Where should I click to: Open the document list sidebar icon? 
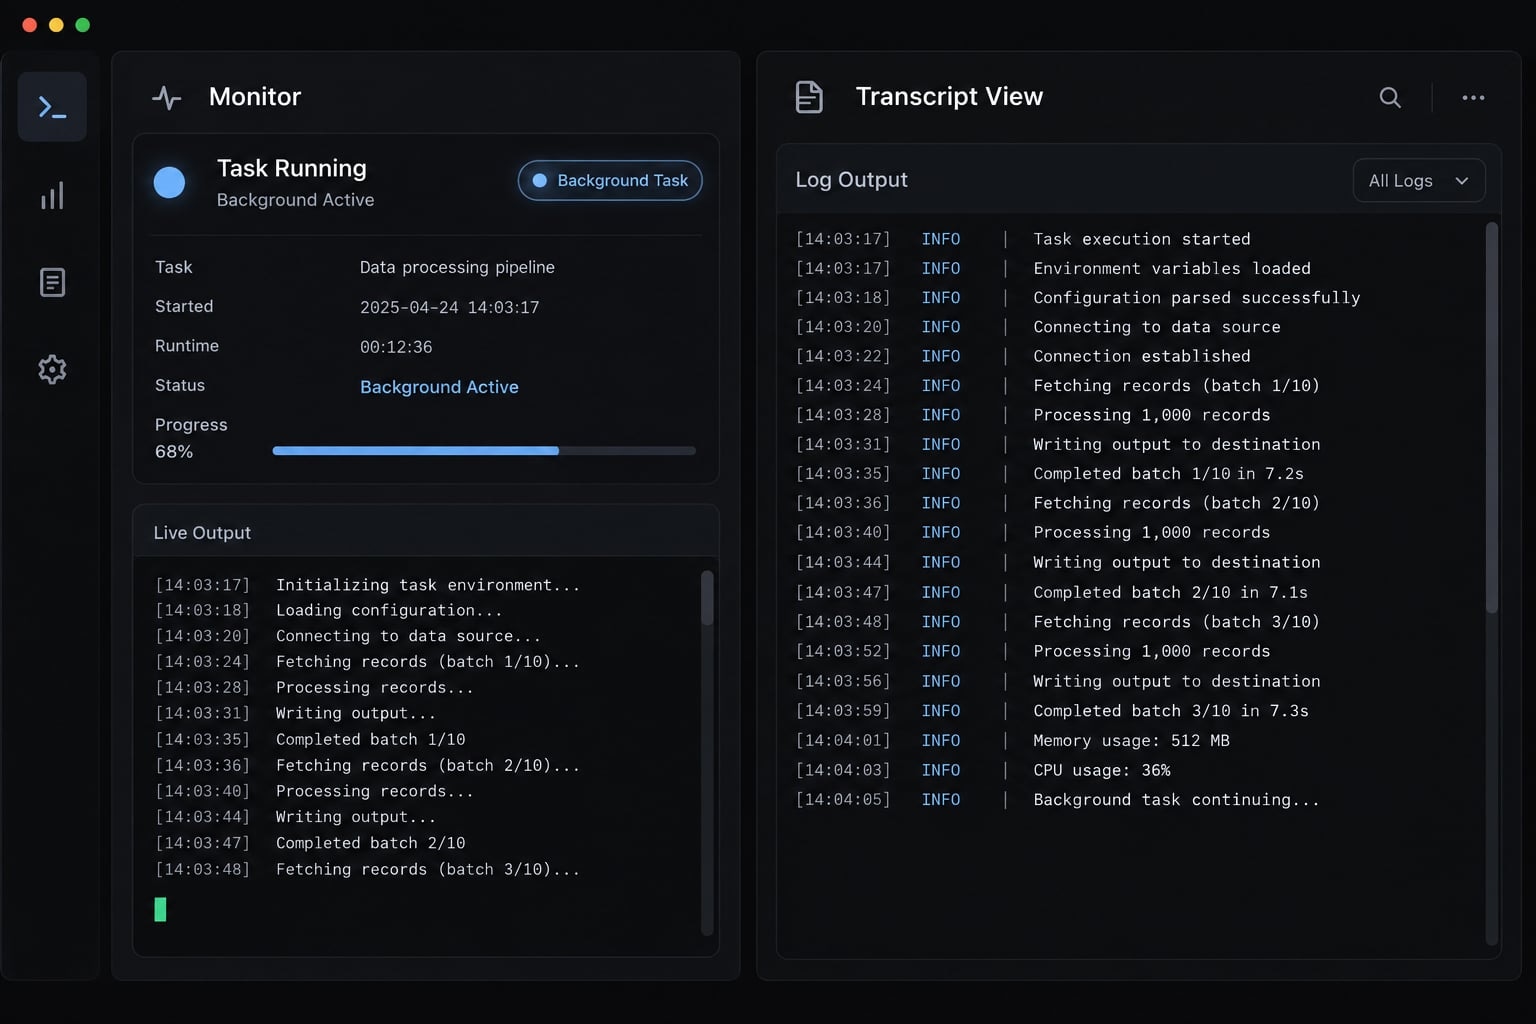point(52,282)
